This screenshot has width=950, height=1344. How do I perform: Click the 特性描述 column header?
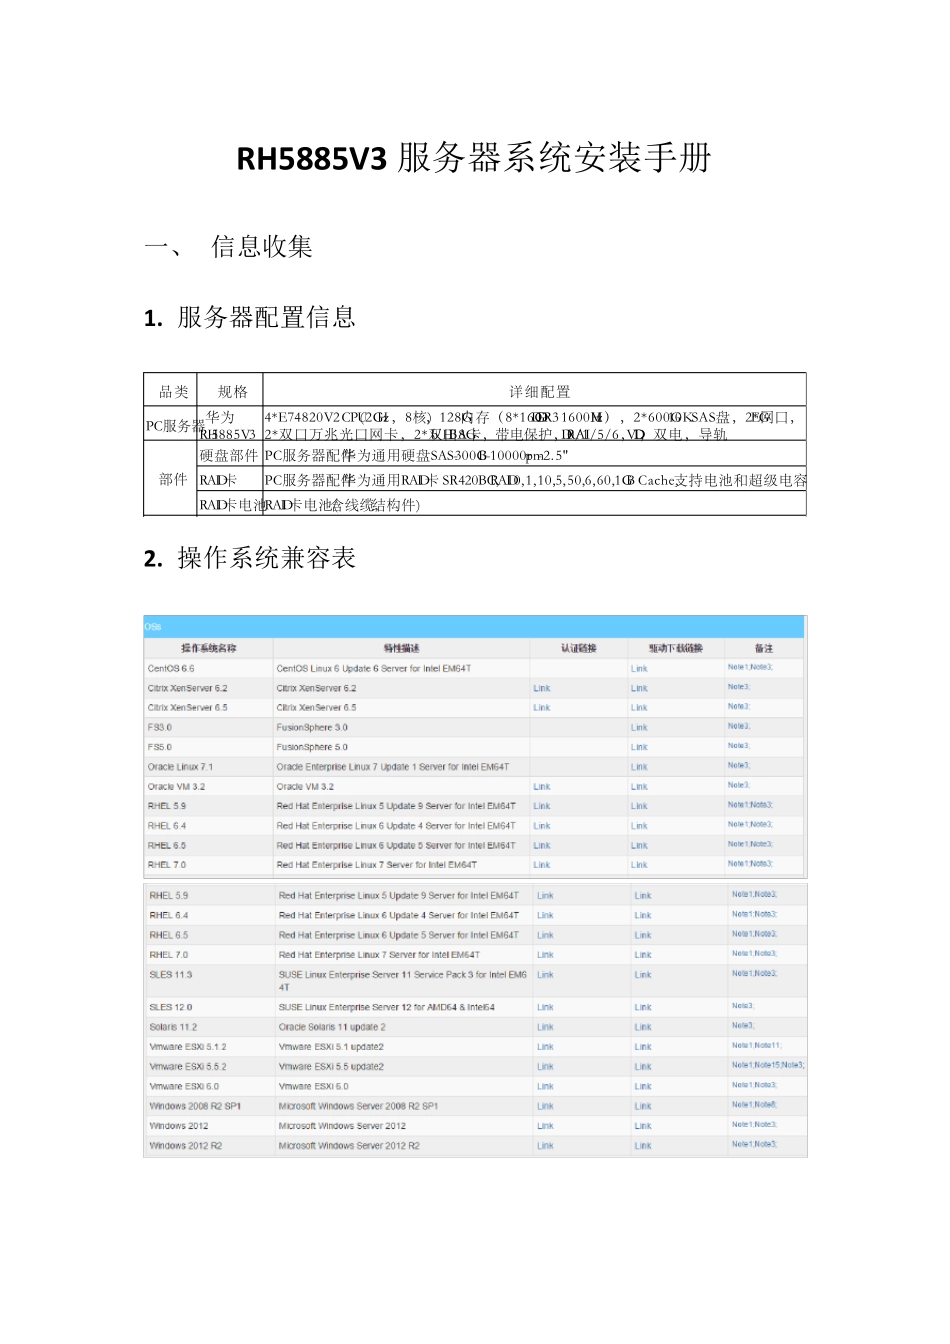pos(402,648)
